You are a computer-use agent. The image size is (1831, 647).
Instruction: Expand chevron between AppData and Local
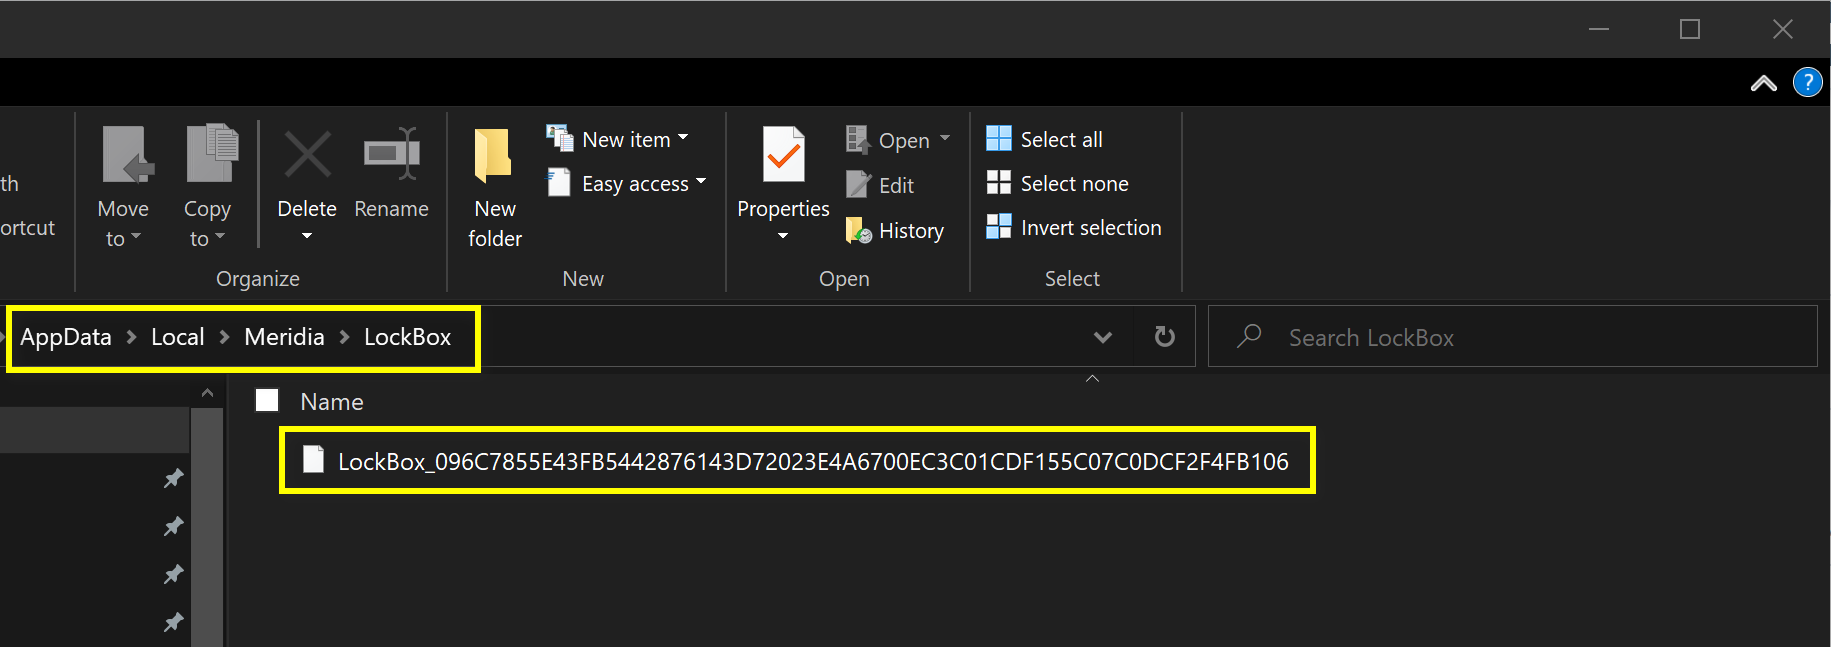[x=131, y=338]
